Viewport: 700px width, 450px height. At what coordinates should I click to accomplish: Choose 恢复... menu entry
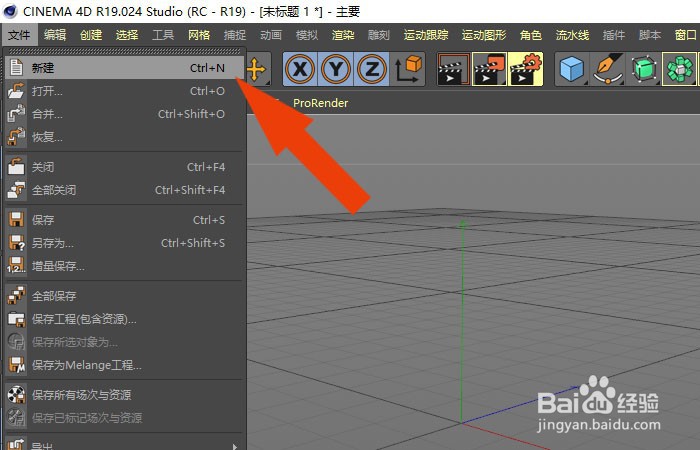click(125, 137)
